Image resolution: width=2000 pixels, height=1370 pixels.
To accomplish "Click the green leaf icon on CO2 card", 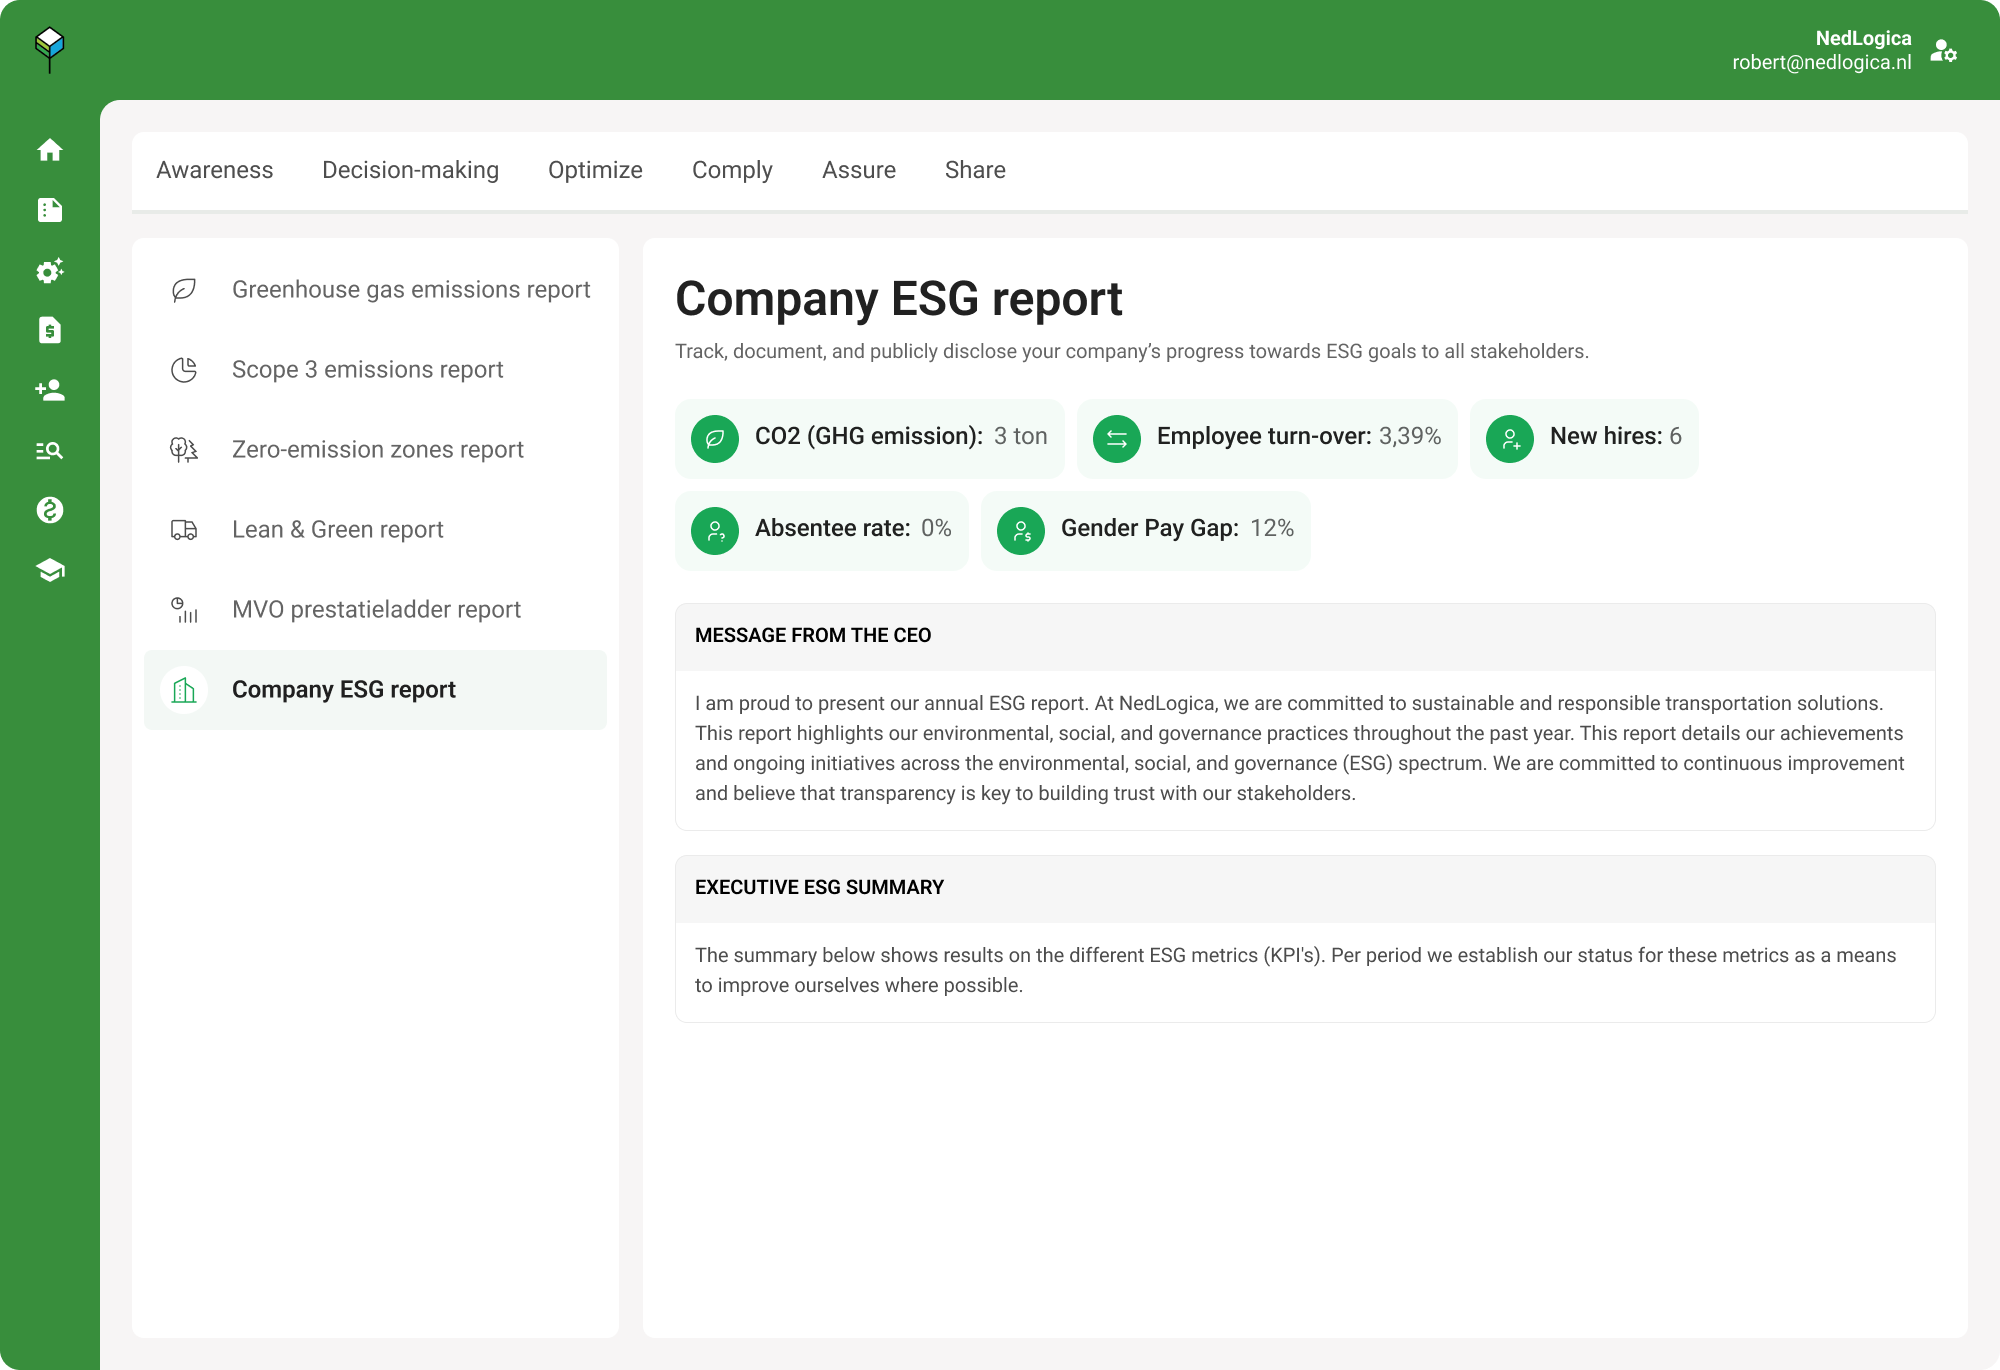I will tap(715, 438).
